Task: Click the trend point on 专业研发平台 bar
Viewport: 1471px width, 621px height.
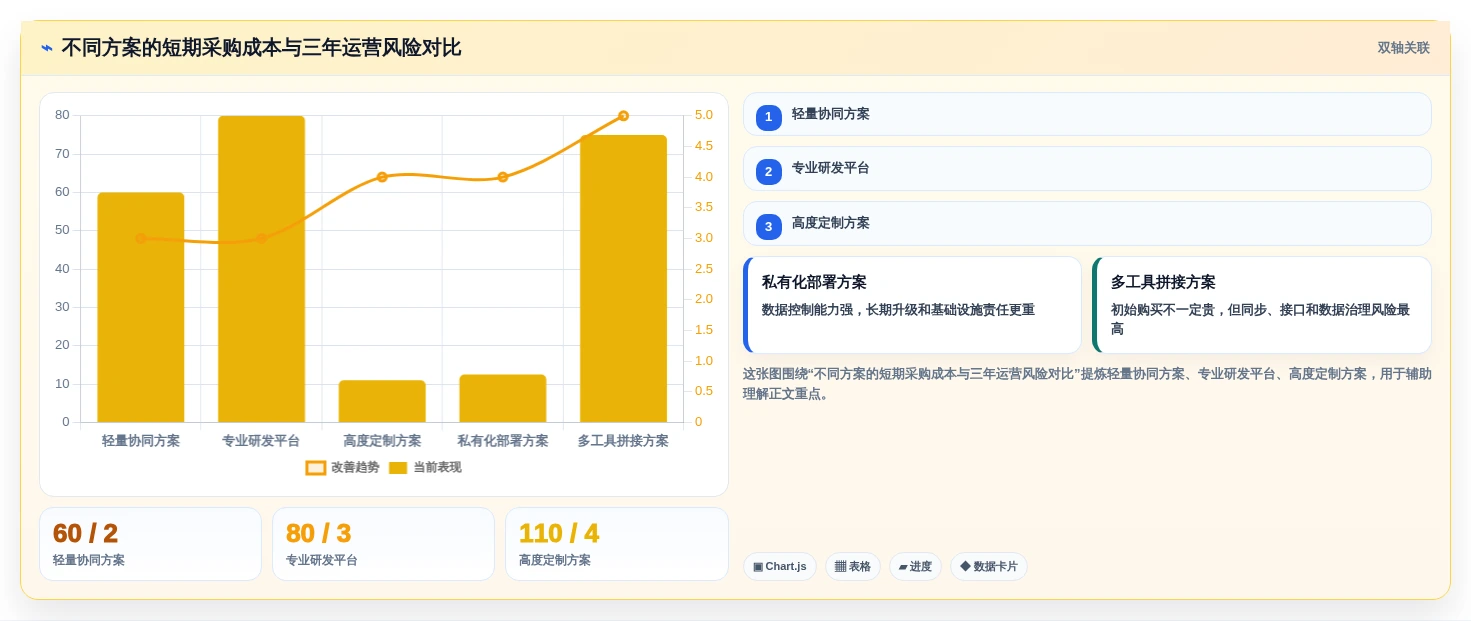Action: pyautogui.click(x=261, y=238)
